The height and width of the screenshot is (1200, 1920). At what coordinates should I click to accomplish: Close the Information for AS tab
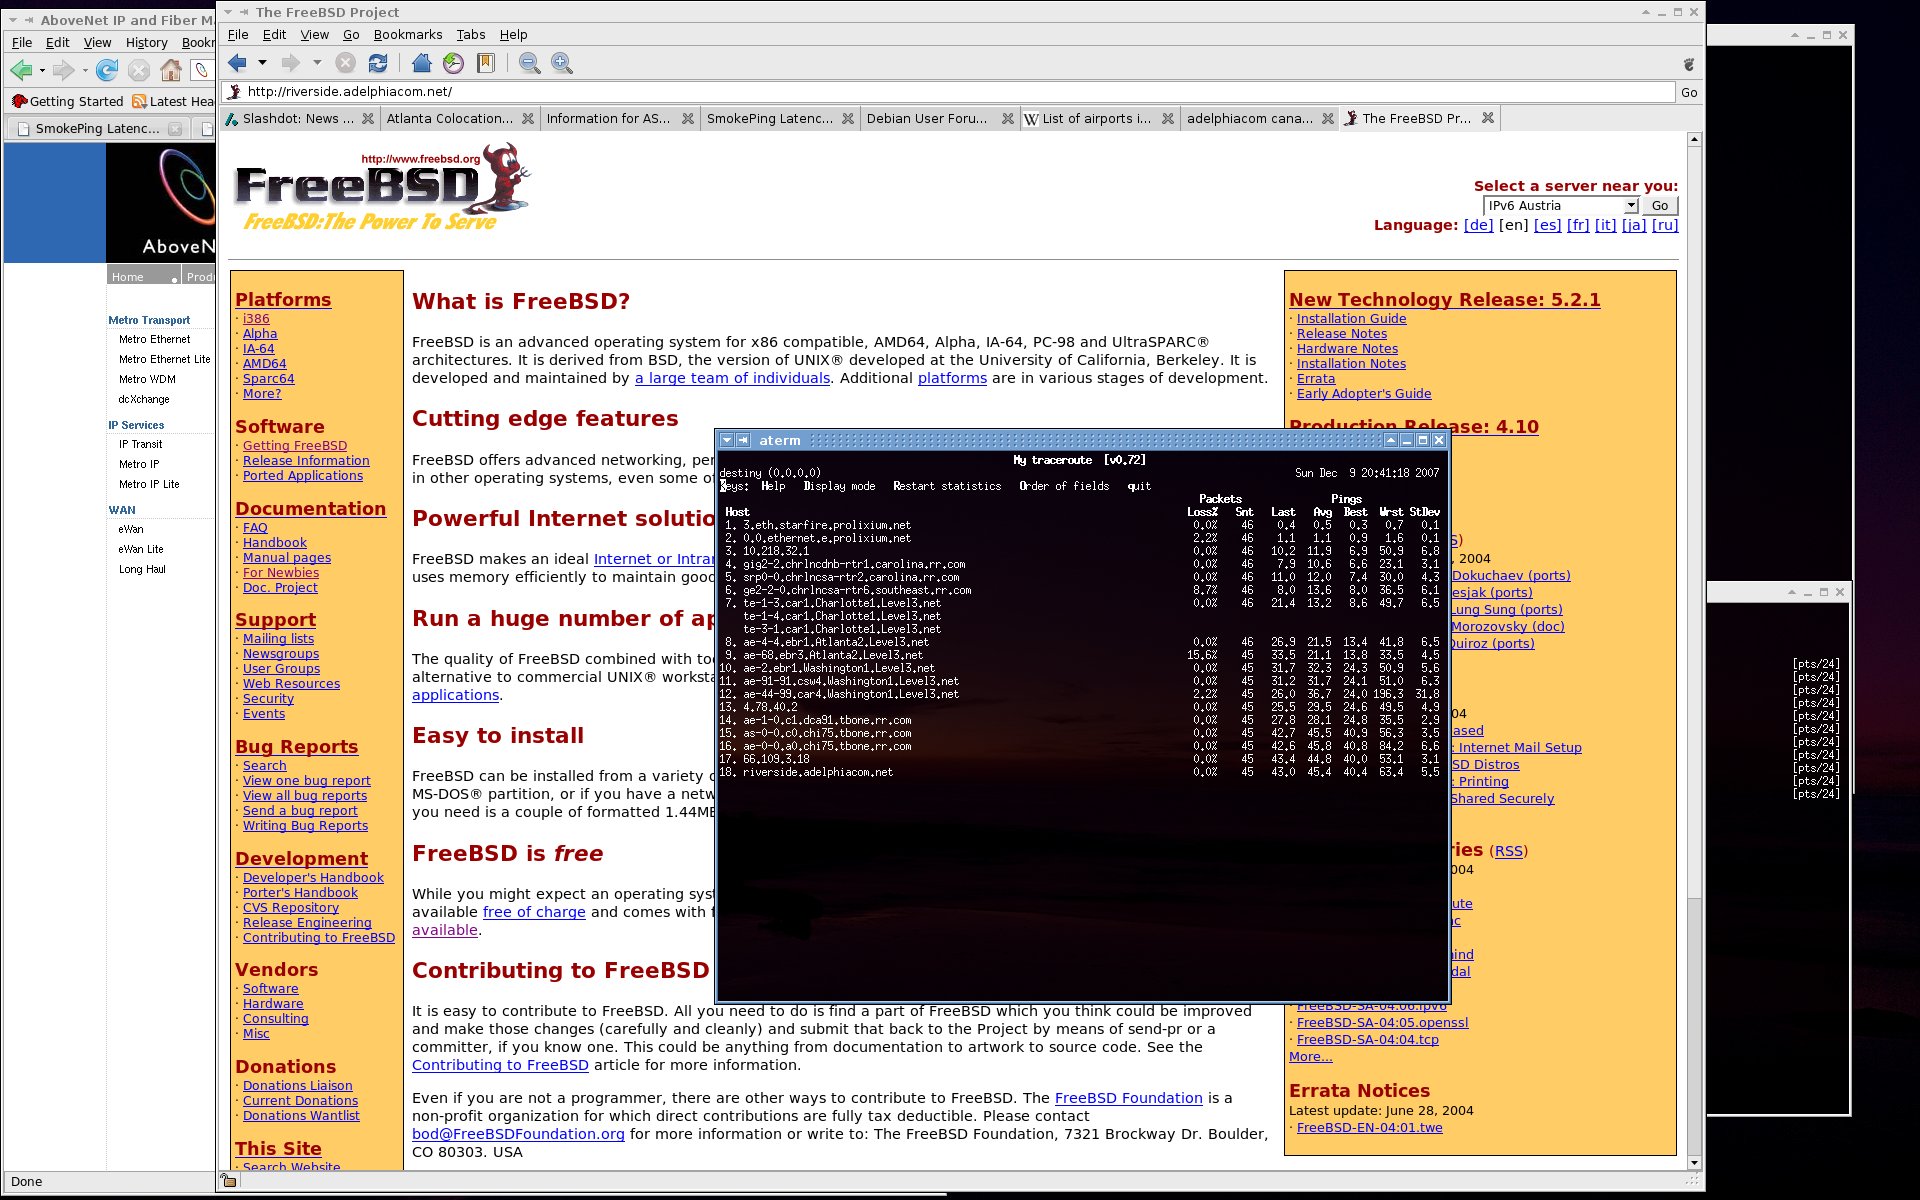688,118
